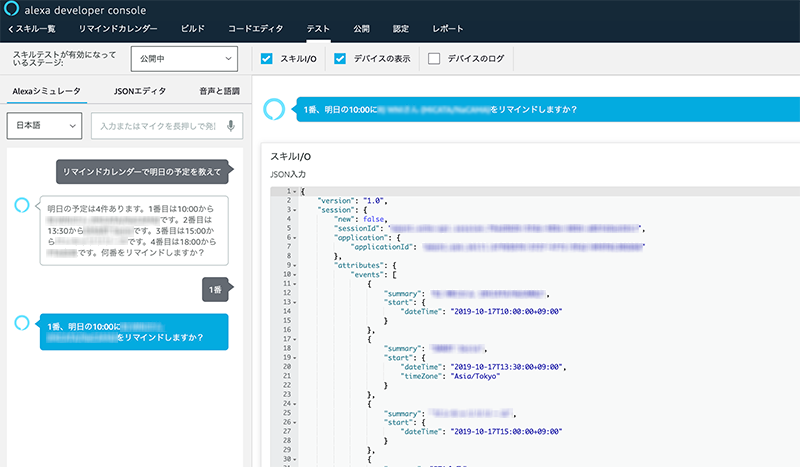Click Alexa ring icon beside リマインドしますか reply
The height and width of the screenshot is (467, 800).
tap(22, 323)
